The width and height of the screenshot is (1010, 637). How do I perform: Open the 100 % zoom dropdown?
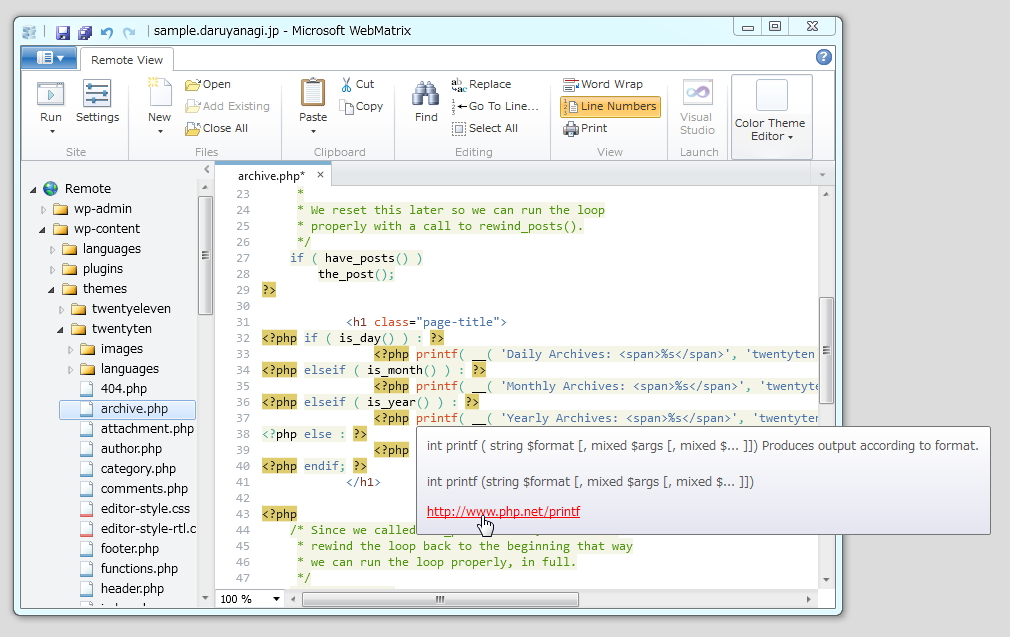274,599
